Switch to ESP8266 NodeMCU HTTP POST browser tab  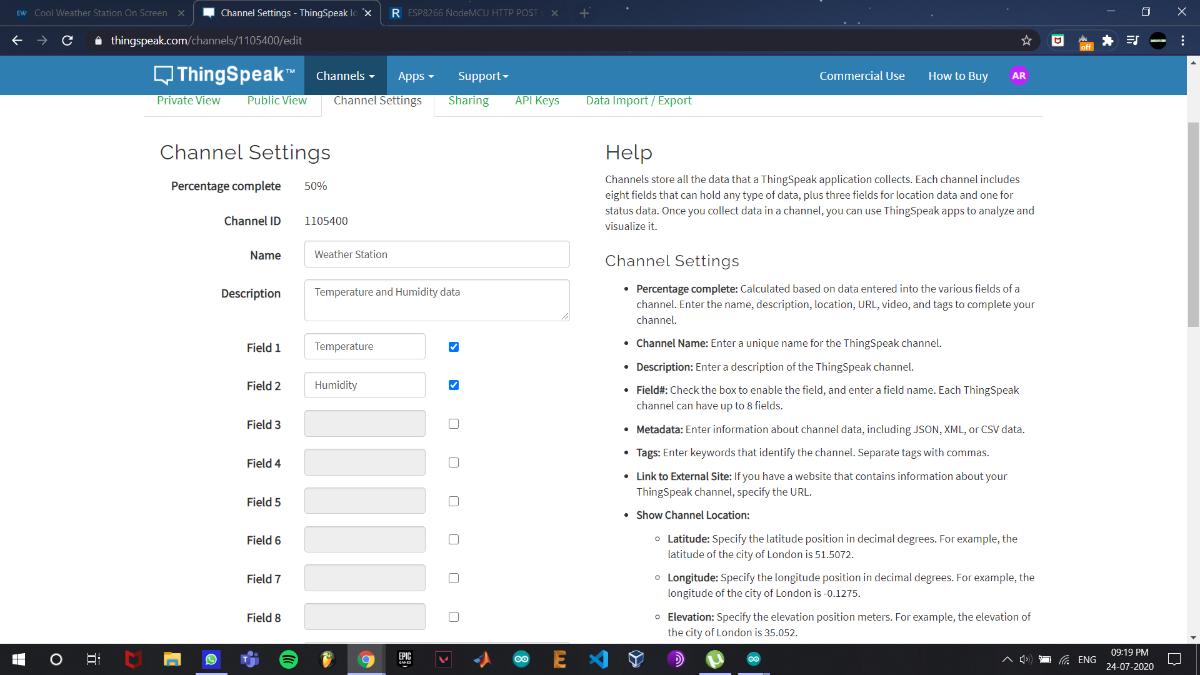pyautogui.click(x=475, y=14)
